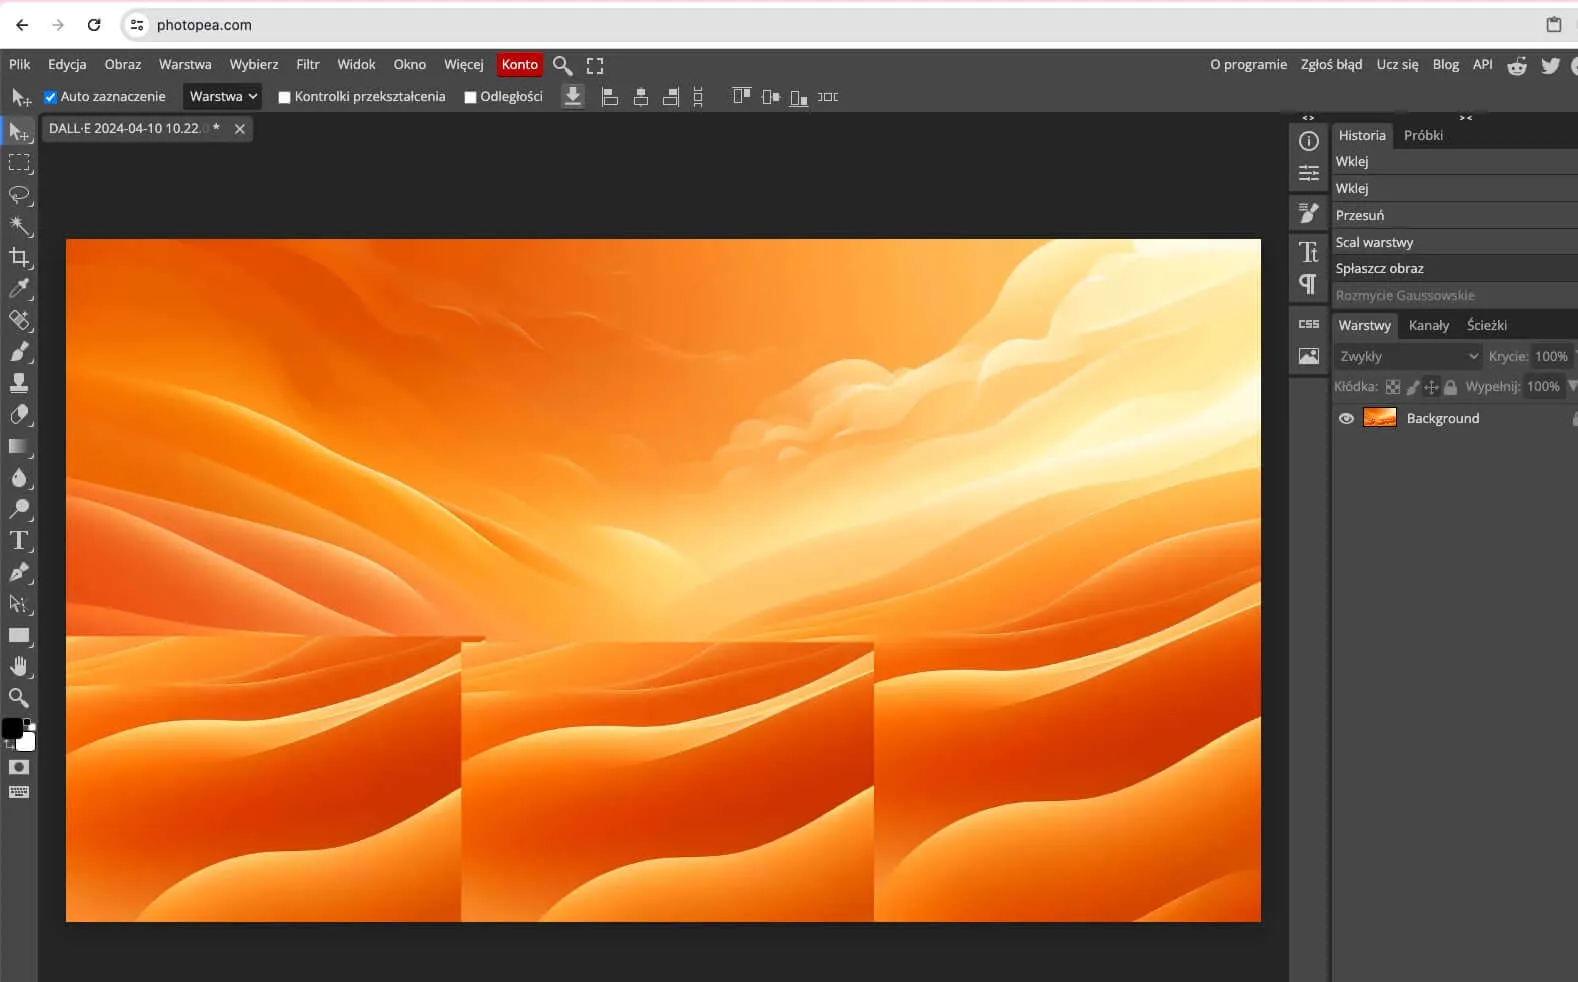This screenshot has width=1578, height=982.
Task: Open the Edycja menu
Action: tap(67, 64)
